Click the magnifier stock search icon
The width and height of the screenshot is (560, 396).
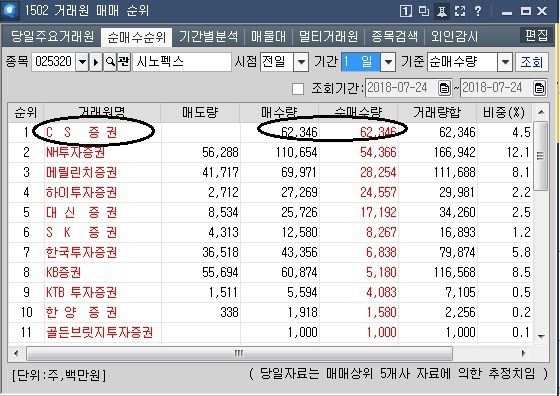(x=110, y=62)
